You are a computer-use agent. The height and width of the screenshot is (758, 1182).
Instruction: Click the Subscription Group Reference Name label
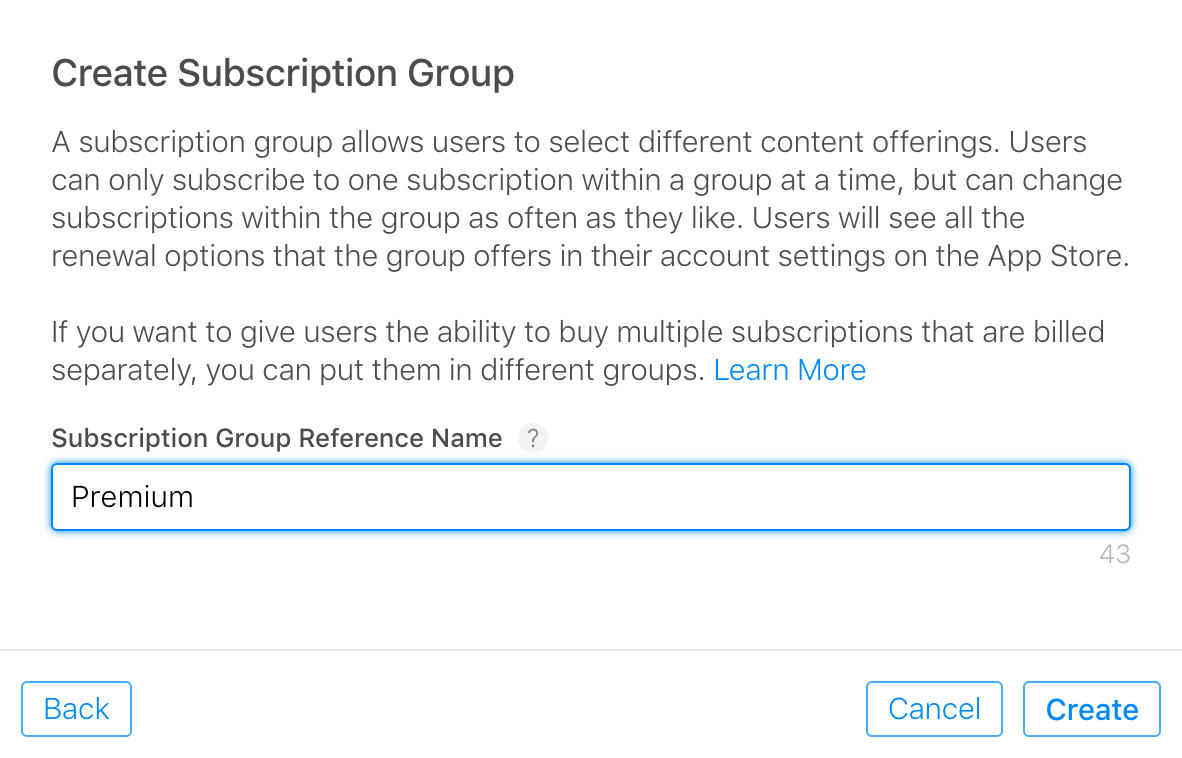[x=277, y=439]
